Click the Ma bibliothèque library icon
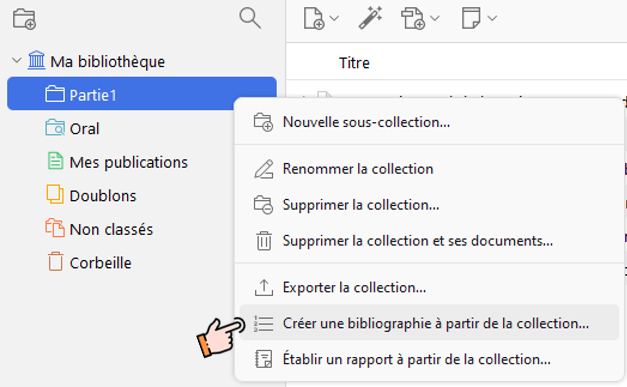The image size is (627, 387). (36, 60)
